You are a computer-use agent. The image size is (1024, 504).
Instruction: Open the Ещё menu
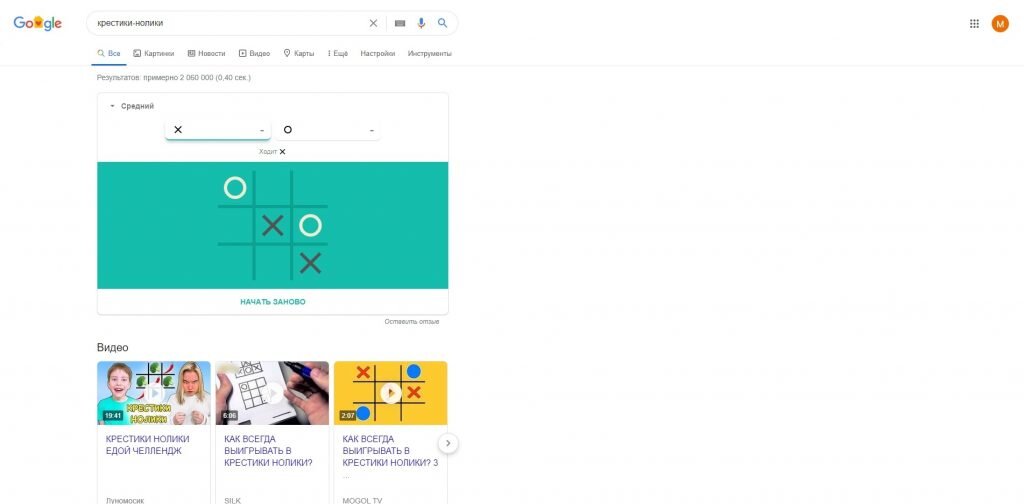pyautogui.click(x=338, y=54)
